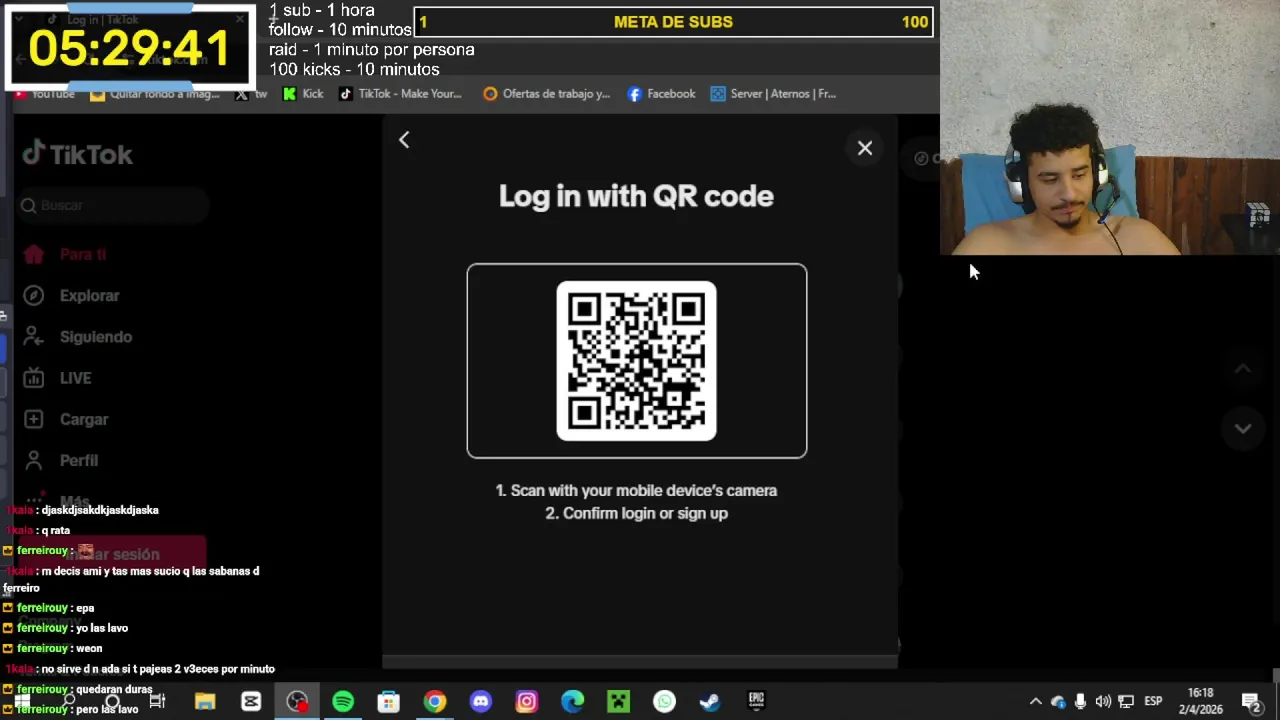
Task: Open the Para ti feed
Action: pos(82,254)
